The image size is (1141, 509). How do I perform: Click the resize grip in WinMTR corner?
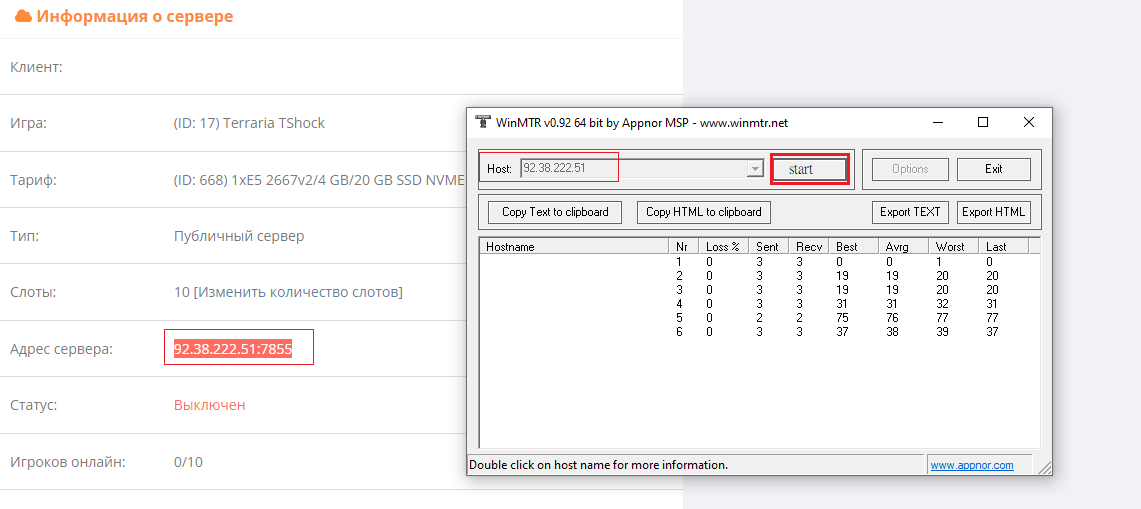(x=1044, y=467)
